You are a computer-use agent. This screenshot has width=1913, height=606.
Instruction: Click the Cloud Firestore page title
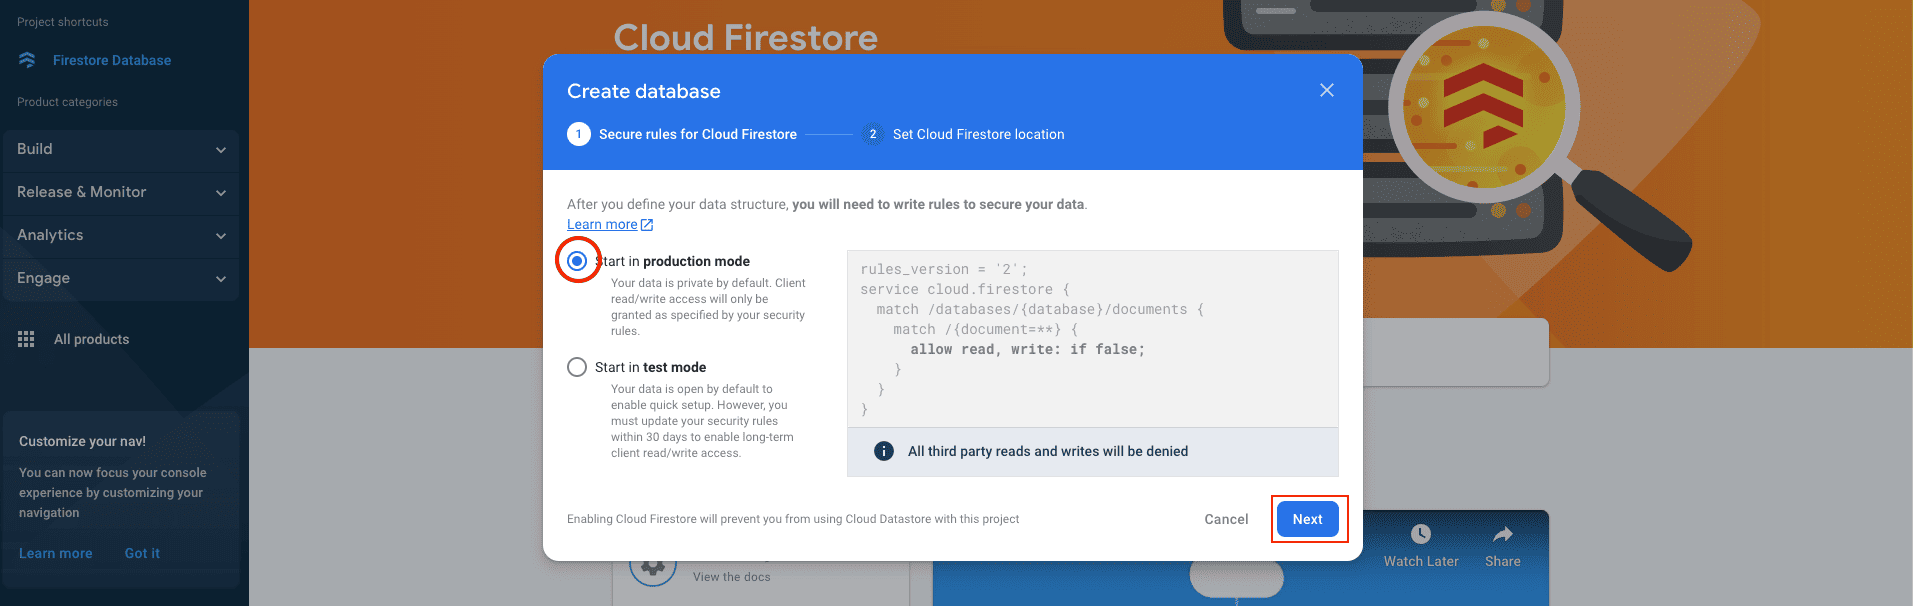(x=745, y=37)
